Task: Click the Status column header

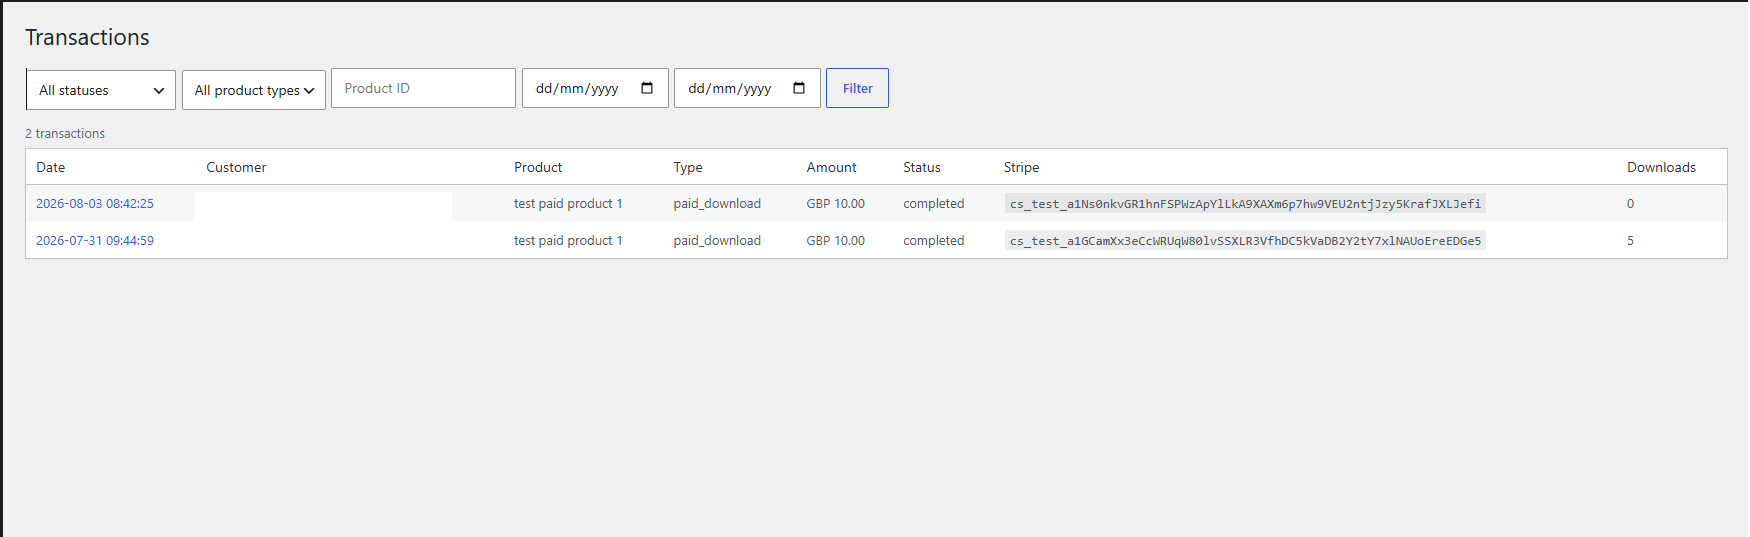Action: point(922,167)
